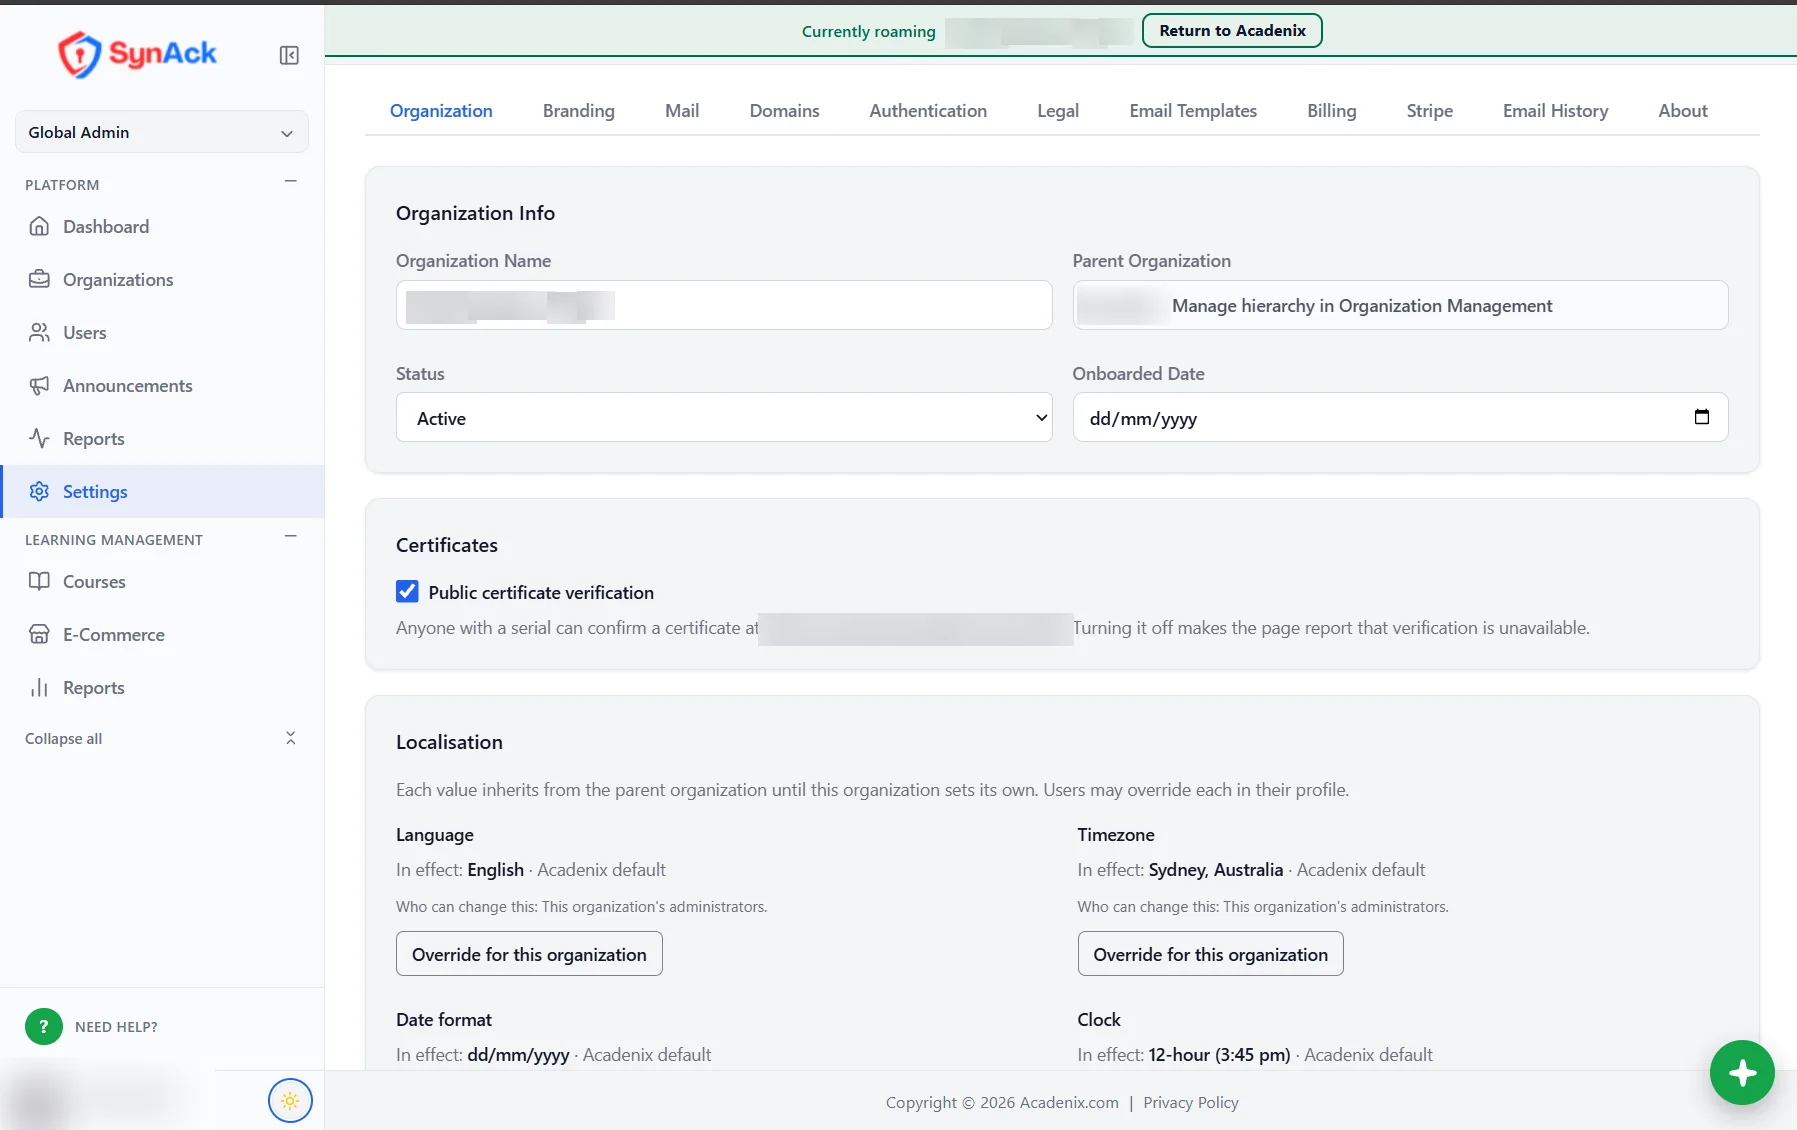
Task: Click the E-Commerce storefront icon
Action: tap(39, 634)
